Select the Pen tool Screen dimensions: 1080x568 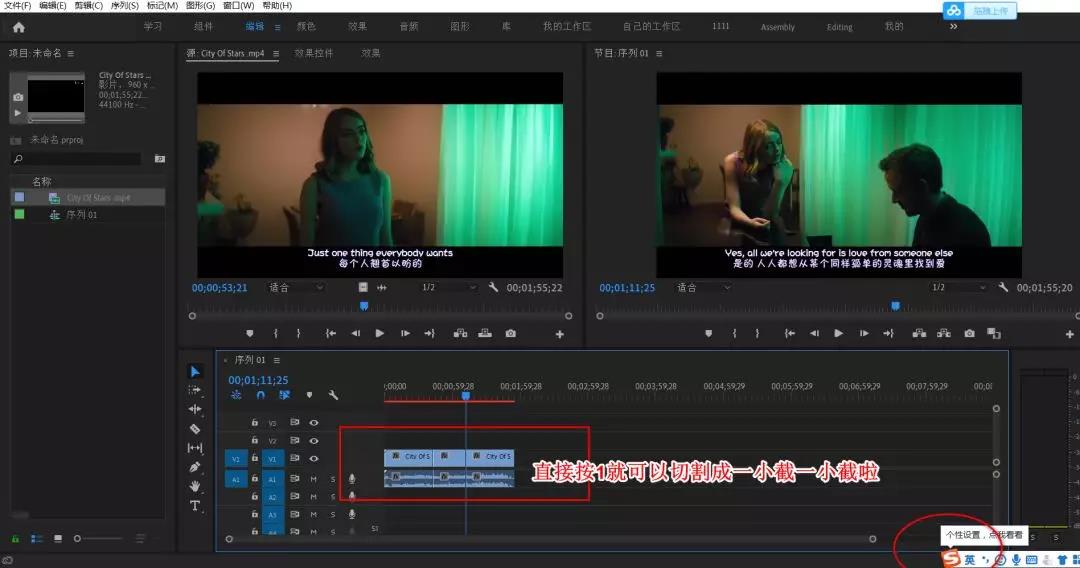(x=195, y=467)
